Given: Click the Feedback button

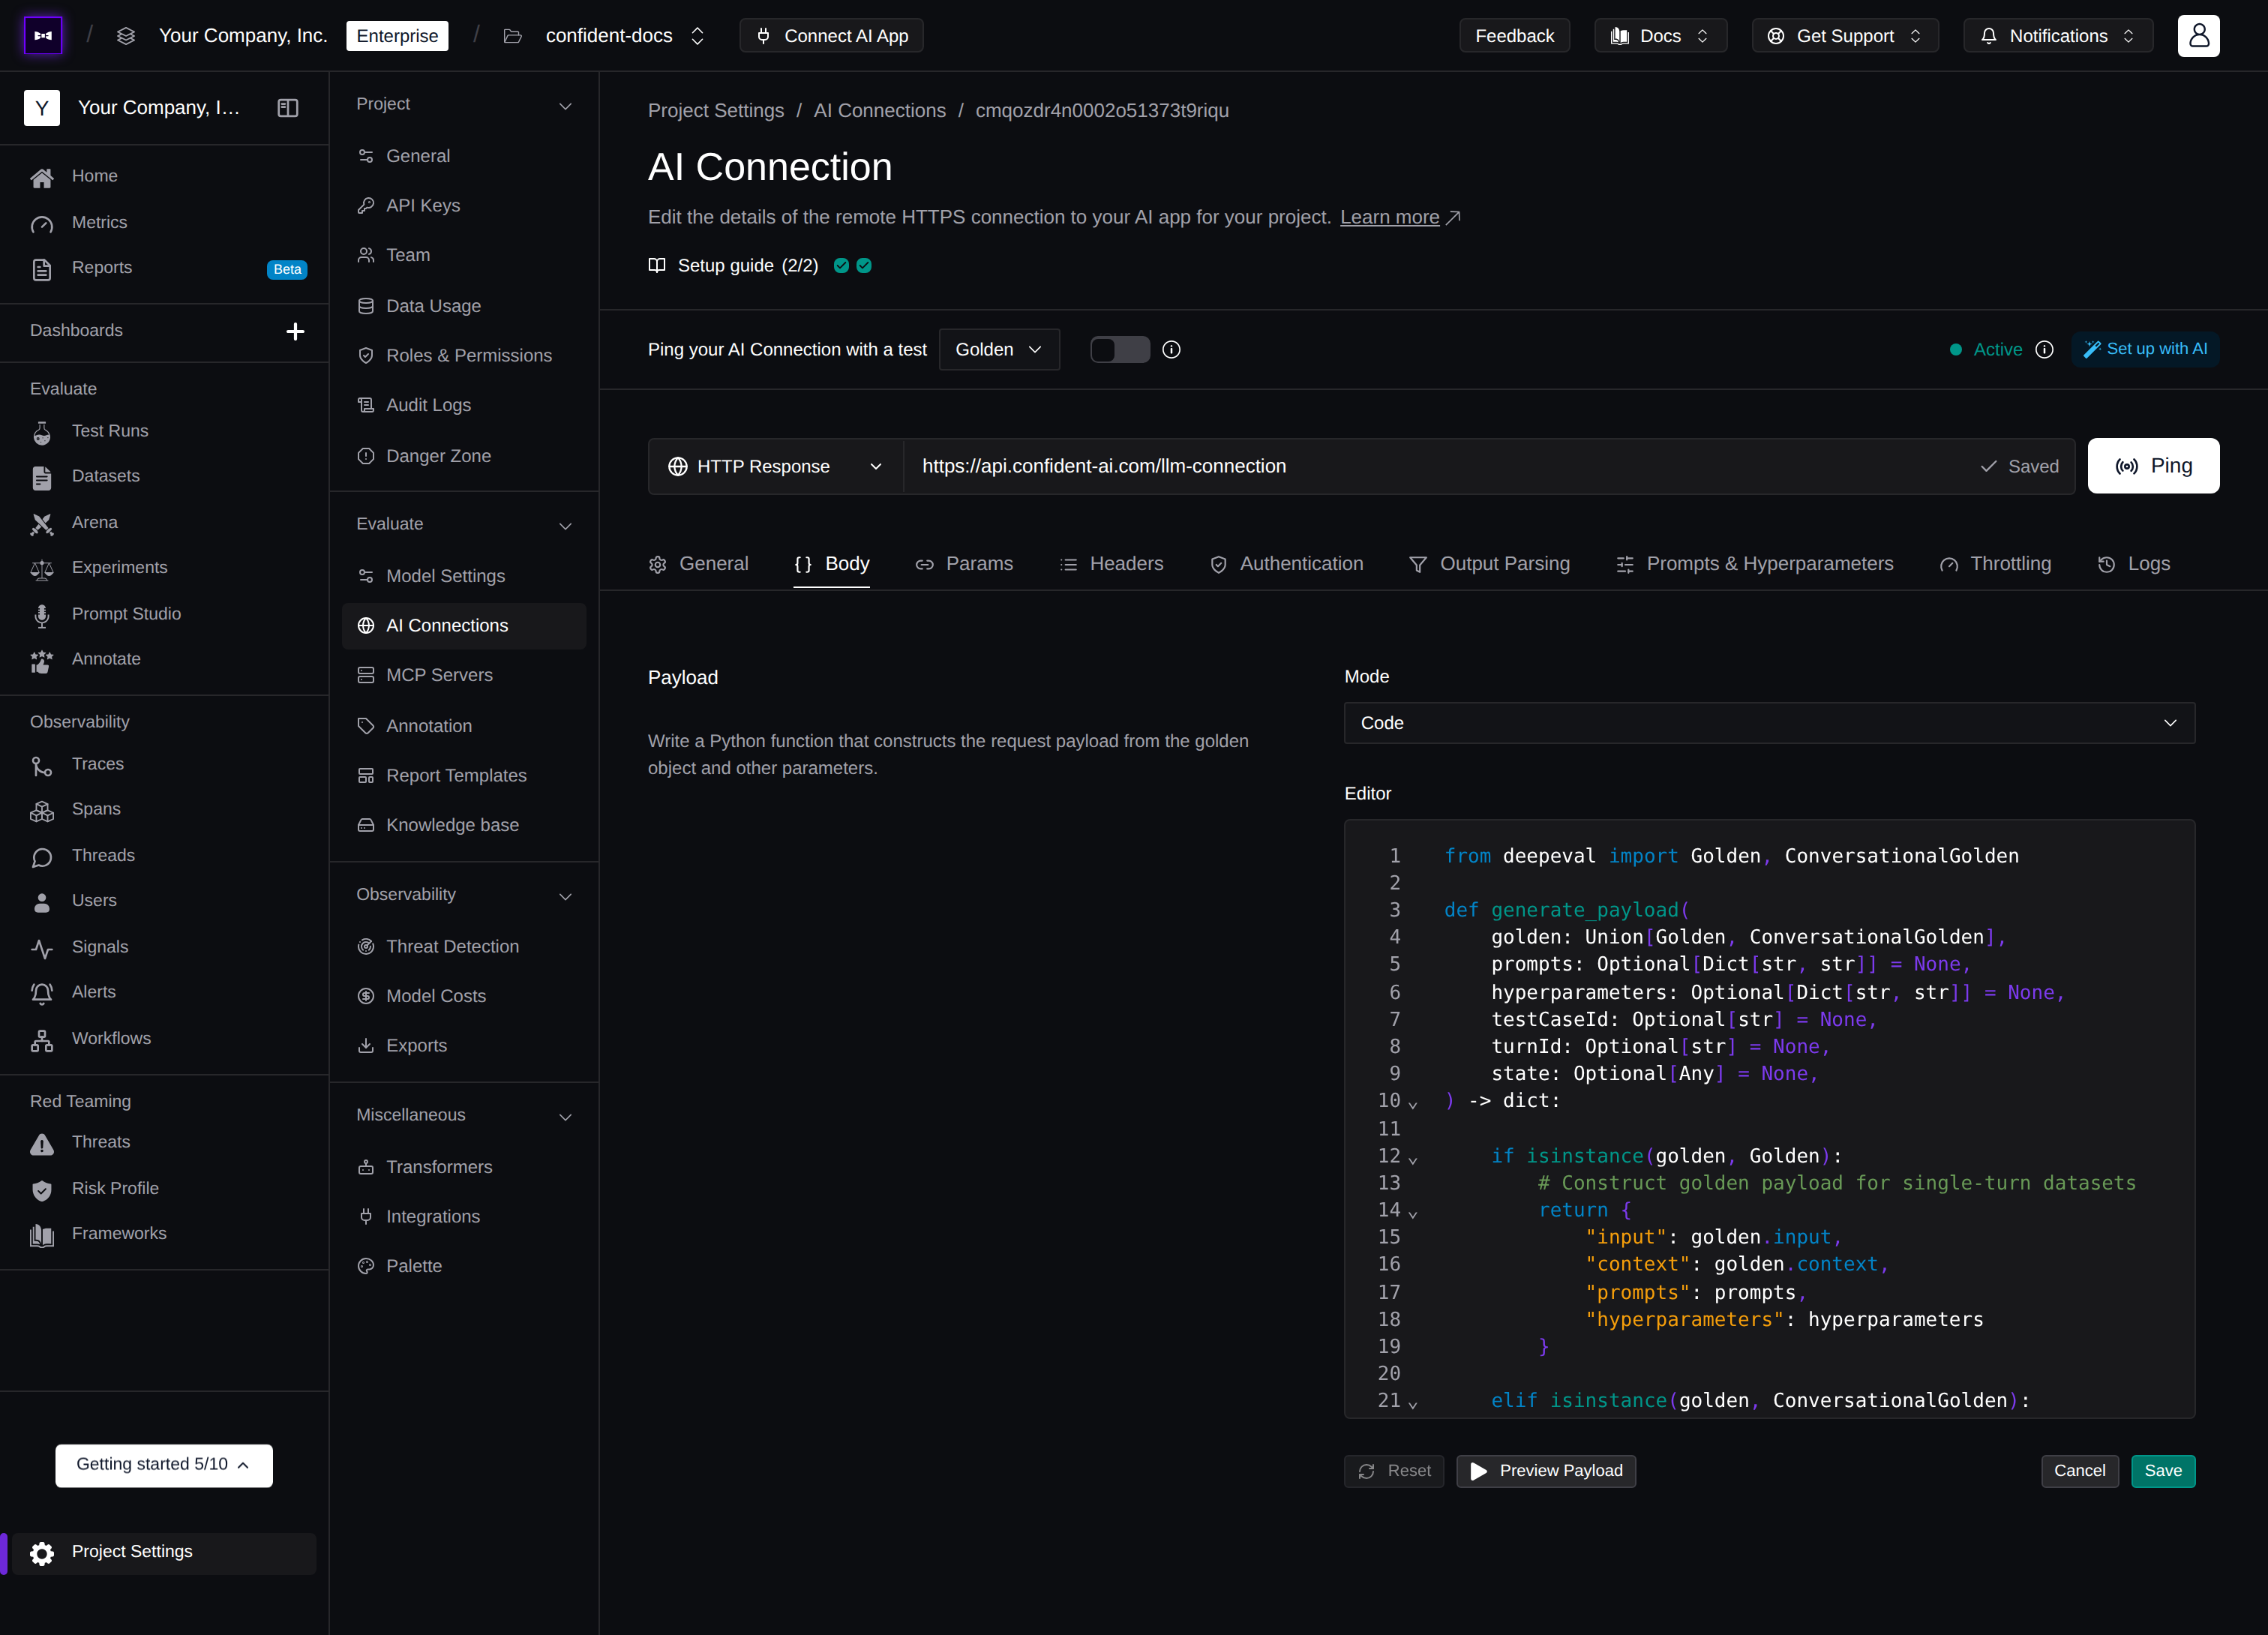Looking at the screenshot, I should click(x=1514, y=36).
